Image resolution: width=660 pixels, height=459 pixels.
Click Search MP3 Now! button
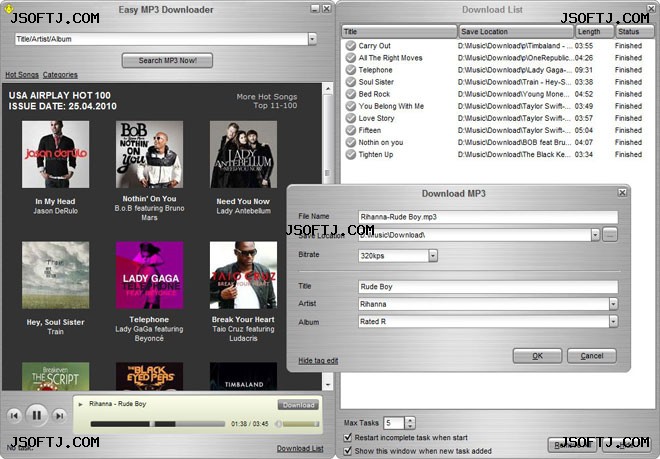point(167,60)
